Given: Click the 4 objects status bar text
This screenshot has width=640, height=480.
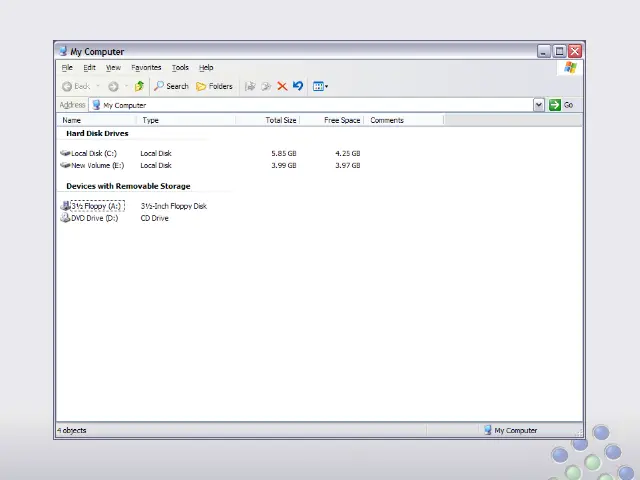Looking at the screenshot, I should (72, 430).
